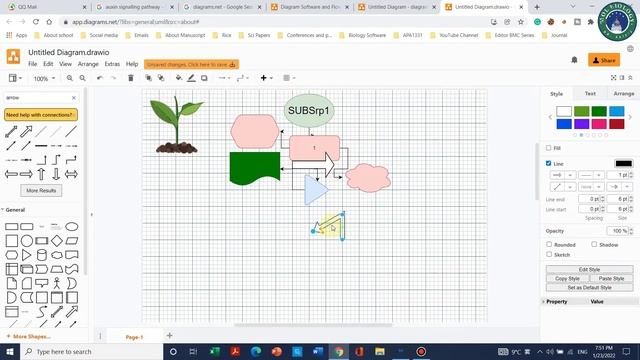Open Excel from the taskbar
This screenshot has height=360, width=640.
pos(215,351)
